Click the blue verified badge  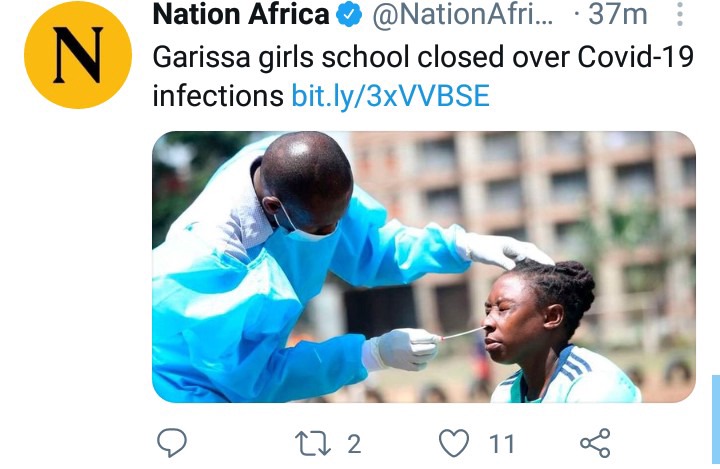(349, 15)
